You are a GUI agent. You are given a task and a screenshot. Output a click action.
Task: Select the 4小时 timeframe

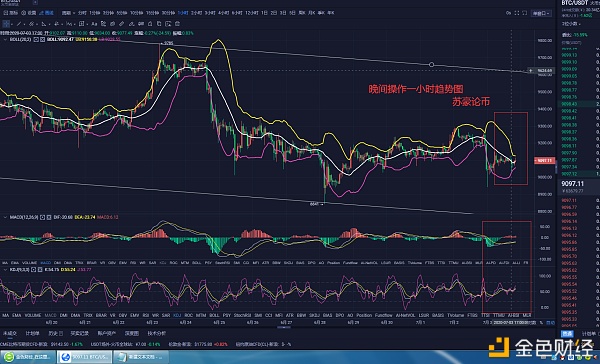[x=223, y=13]
